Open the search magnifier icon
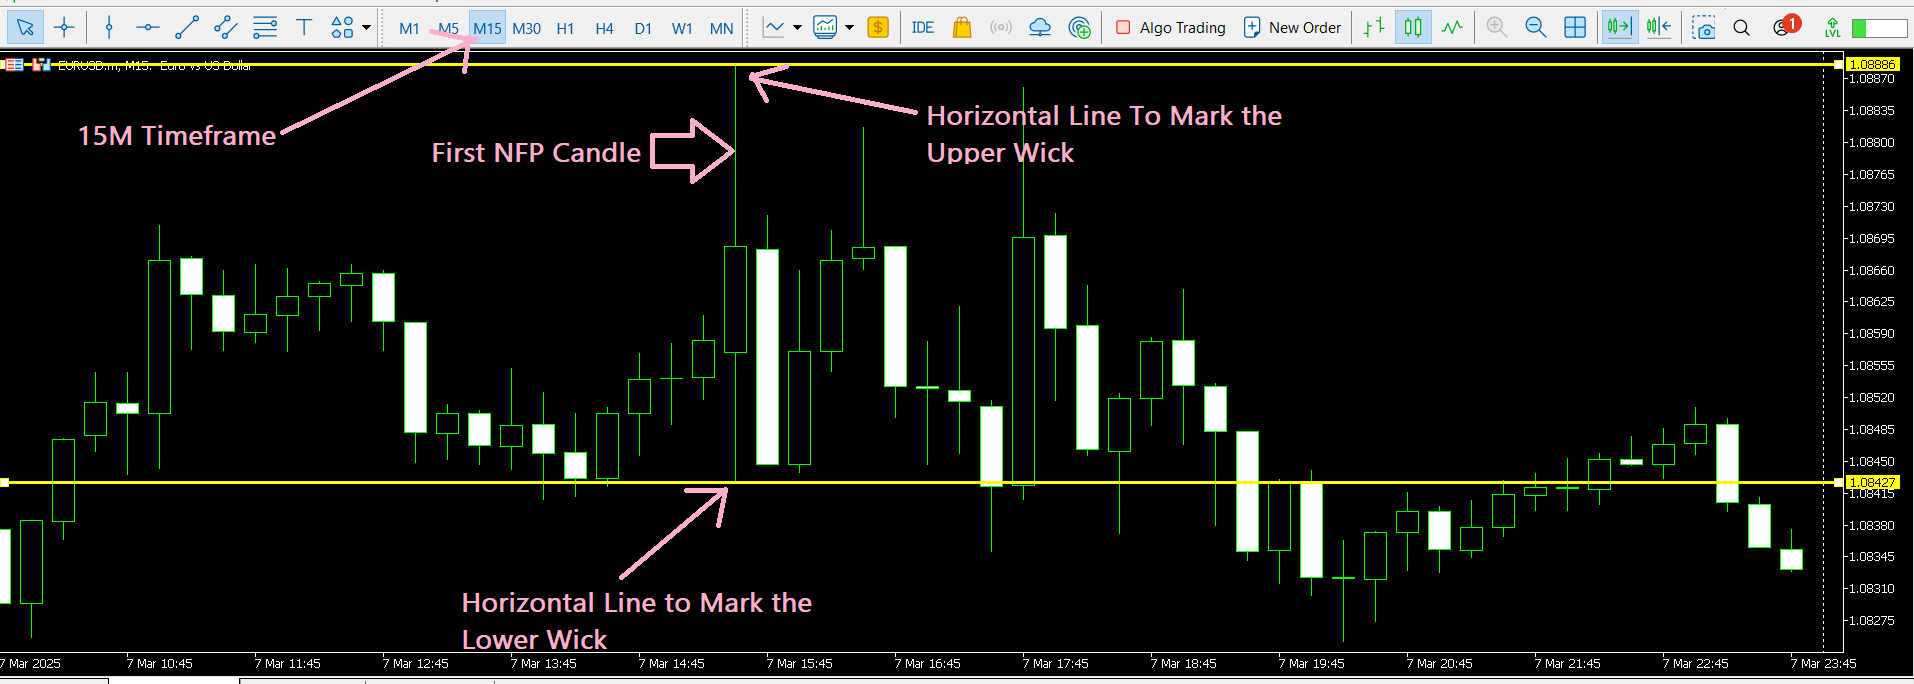The height and width of the screenshot is (684, 1914). click(1741, 28)
